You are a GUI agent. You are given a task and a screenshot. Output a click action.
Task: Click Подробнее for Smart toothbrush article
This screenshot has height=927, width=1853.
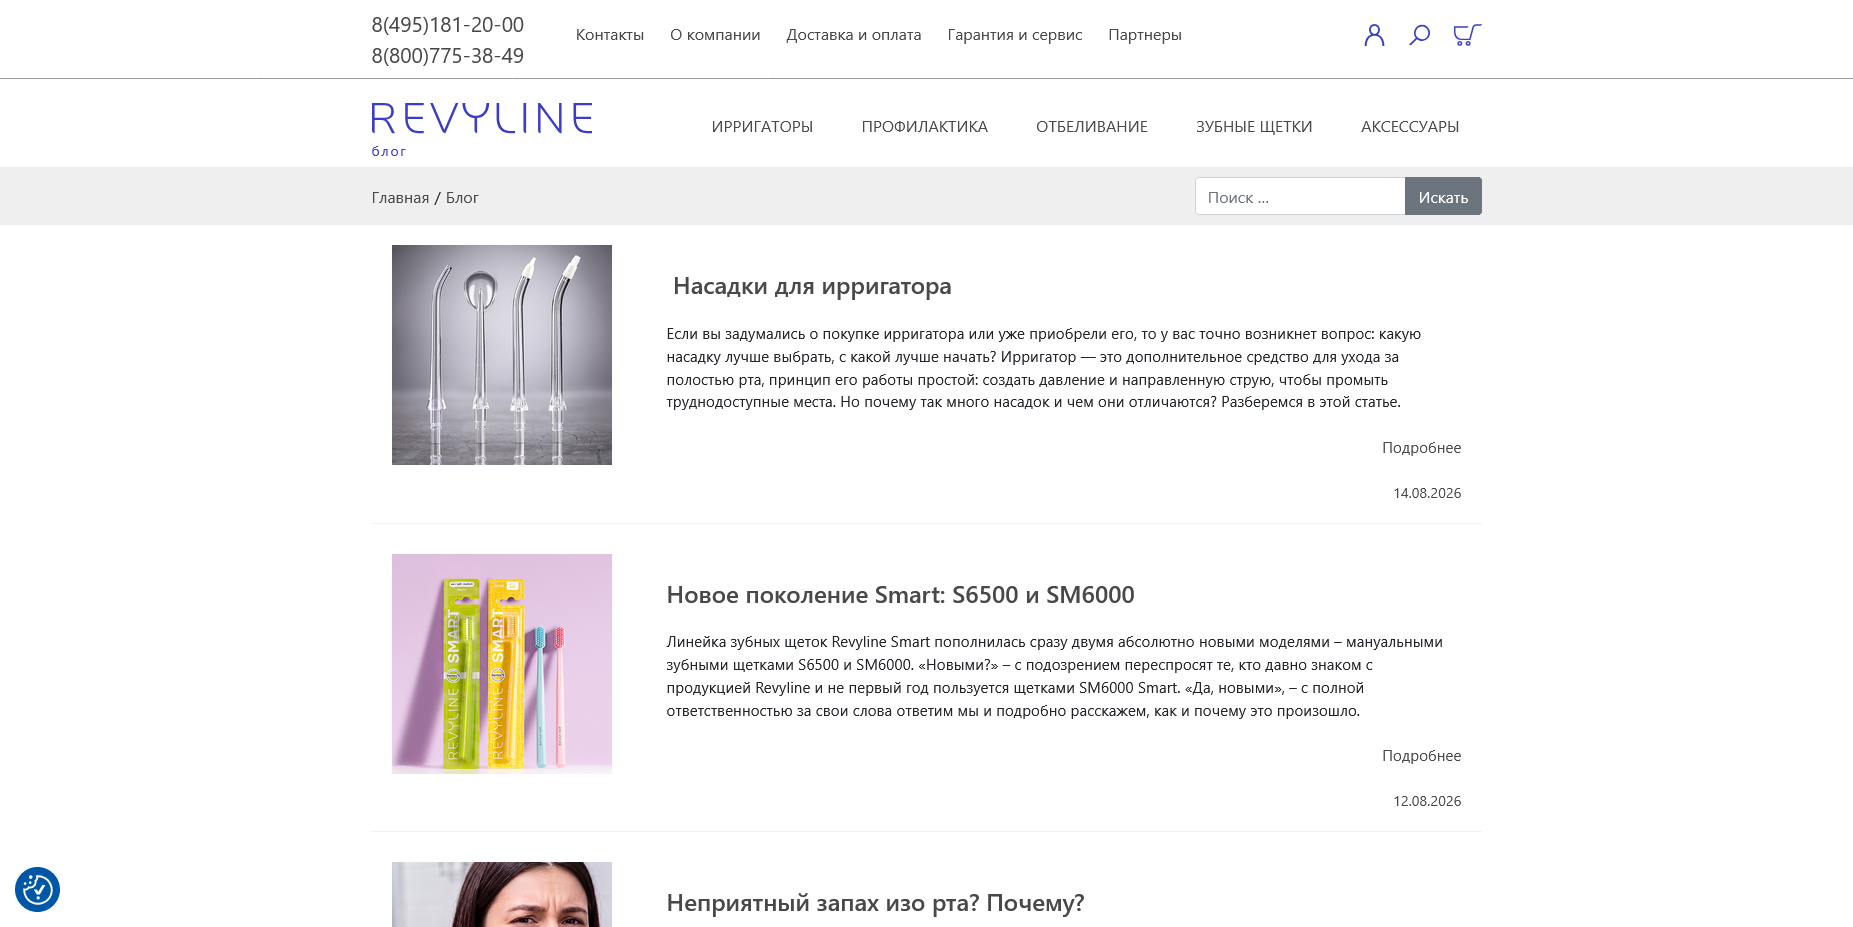[1421, 756]
